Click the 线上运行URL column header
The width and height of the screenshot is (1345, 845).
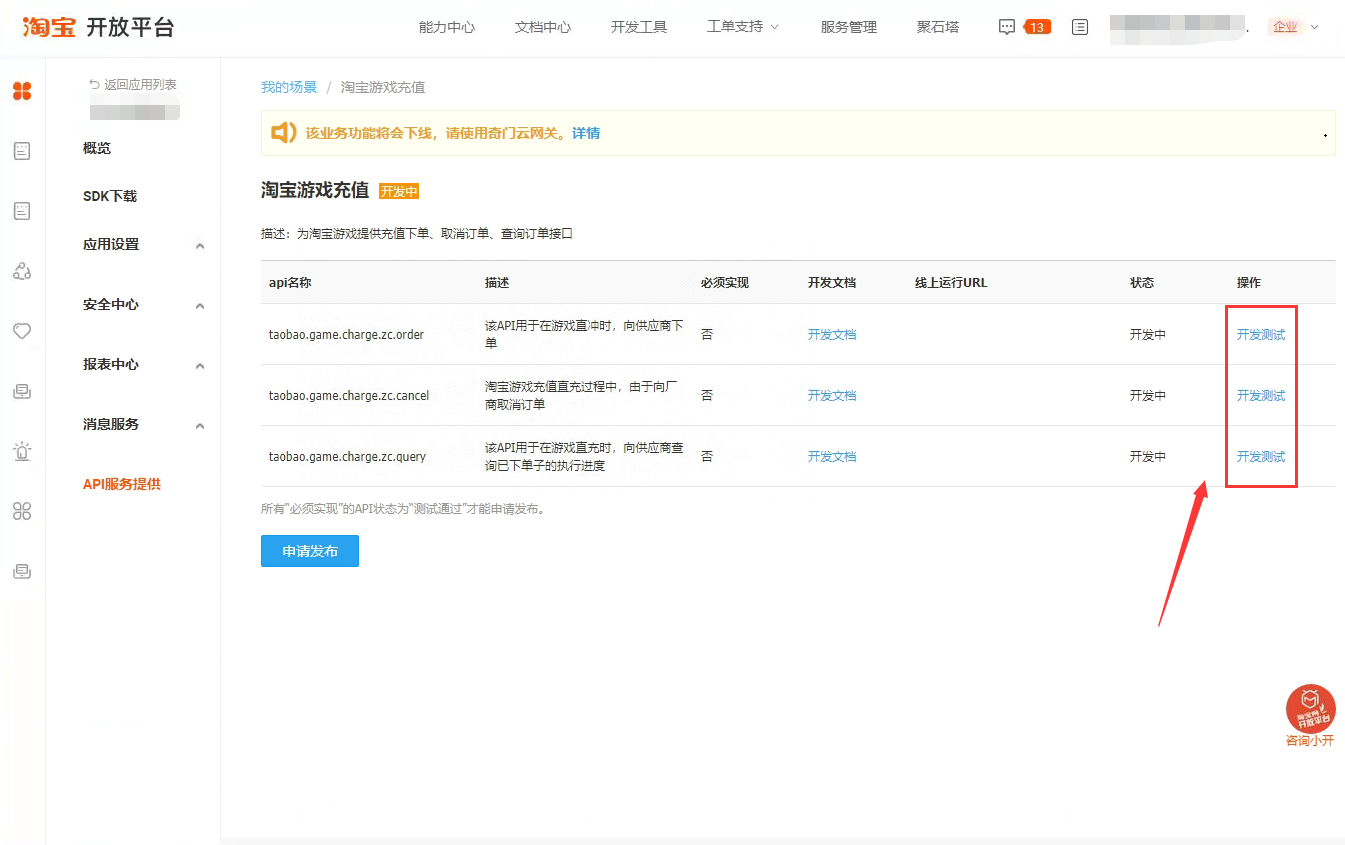951,283
